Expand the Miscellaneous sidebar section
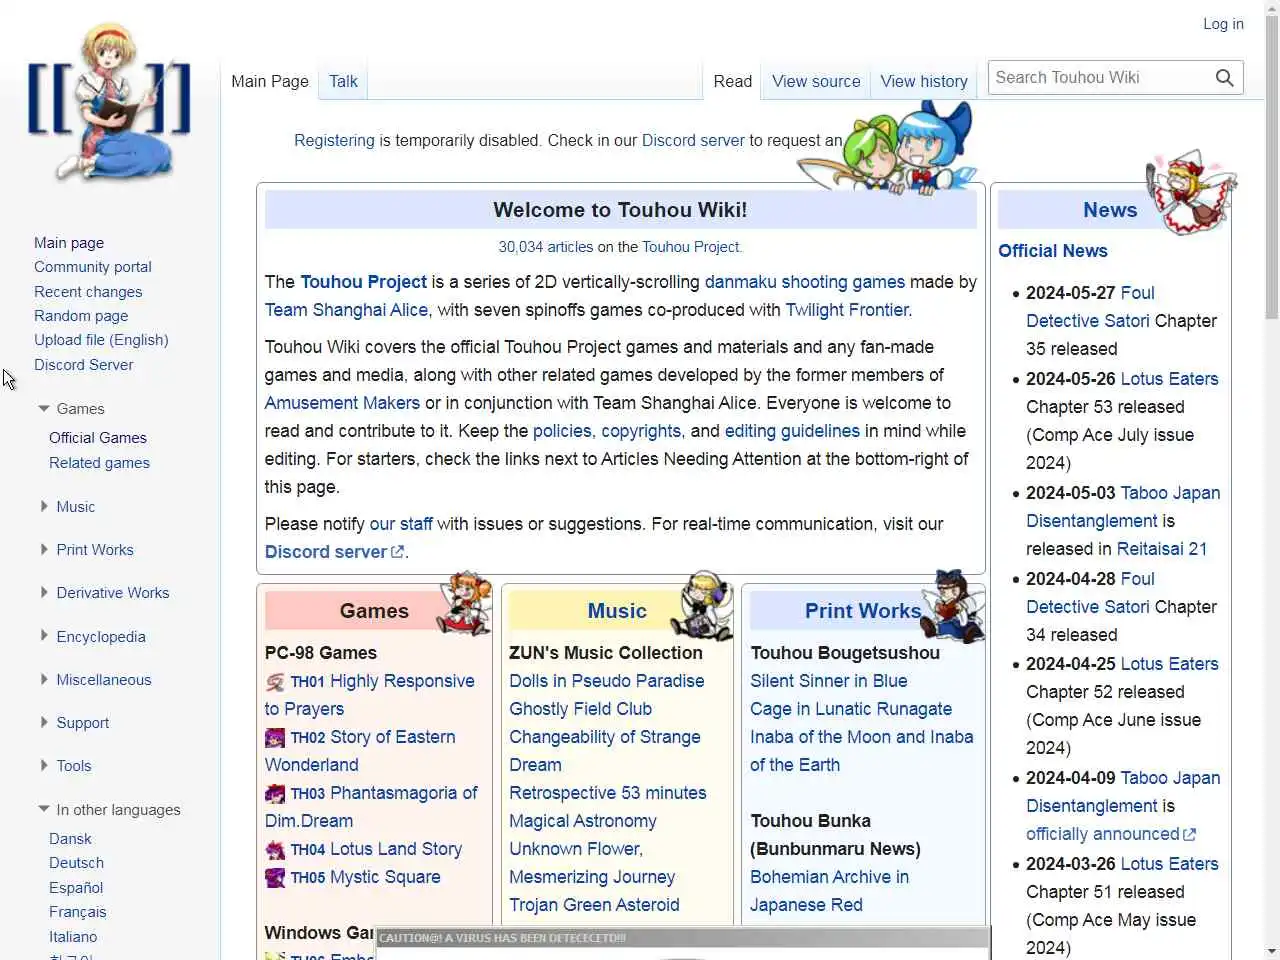The height and width of the screenshot is (960, 1280). 44,679
